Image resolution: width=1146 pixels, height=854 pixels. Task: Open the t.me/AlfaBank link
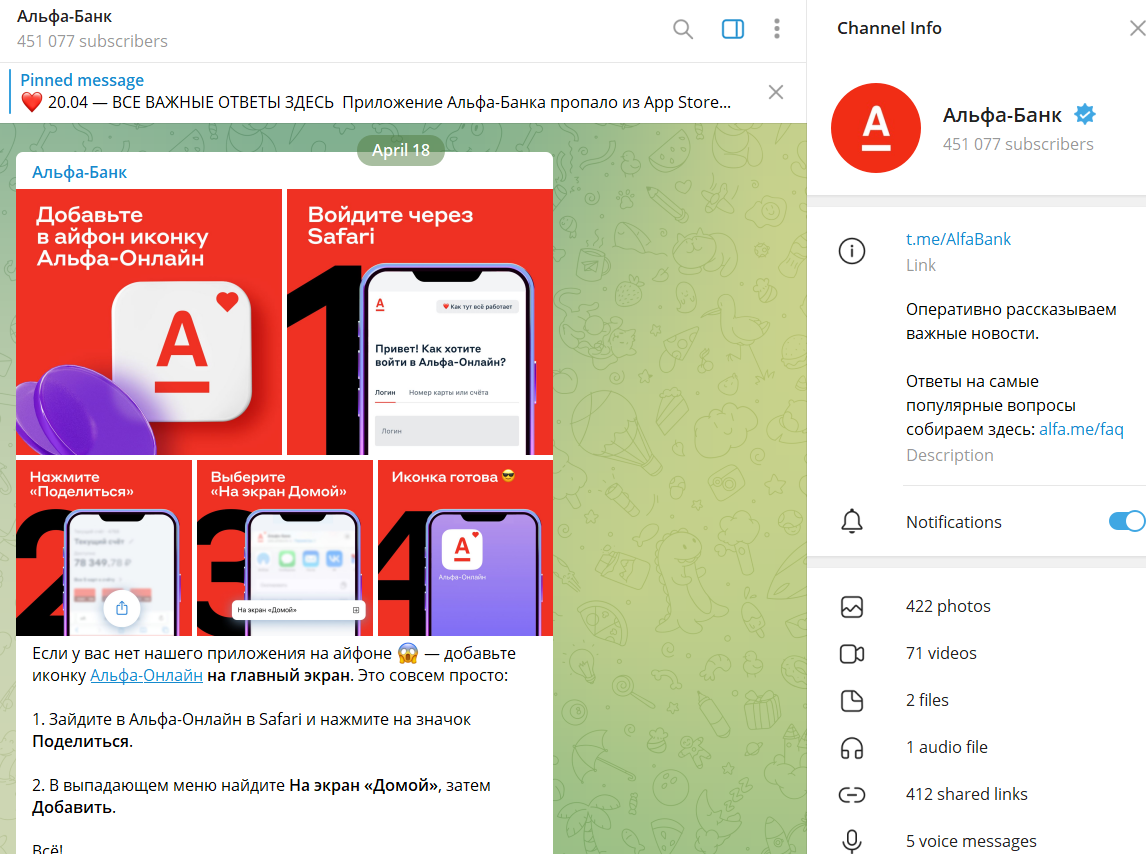pyautogui.click(x=958, y=239)
